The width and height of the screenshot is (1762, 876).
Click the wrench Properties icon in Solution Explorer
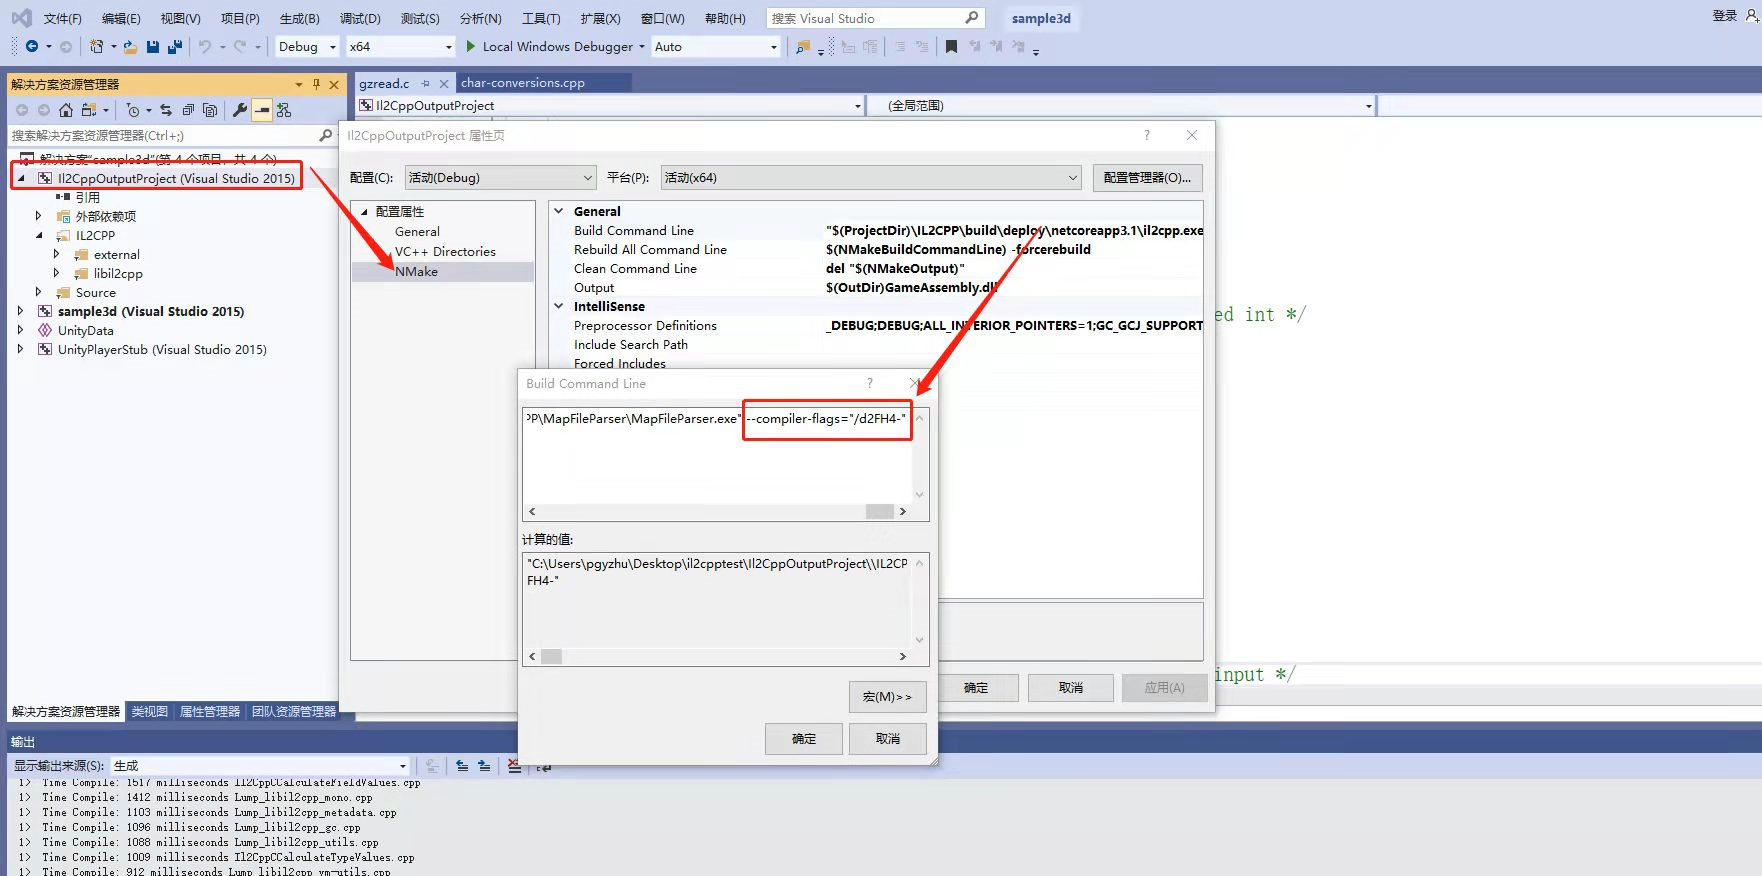[x=240, y=110]
